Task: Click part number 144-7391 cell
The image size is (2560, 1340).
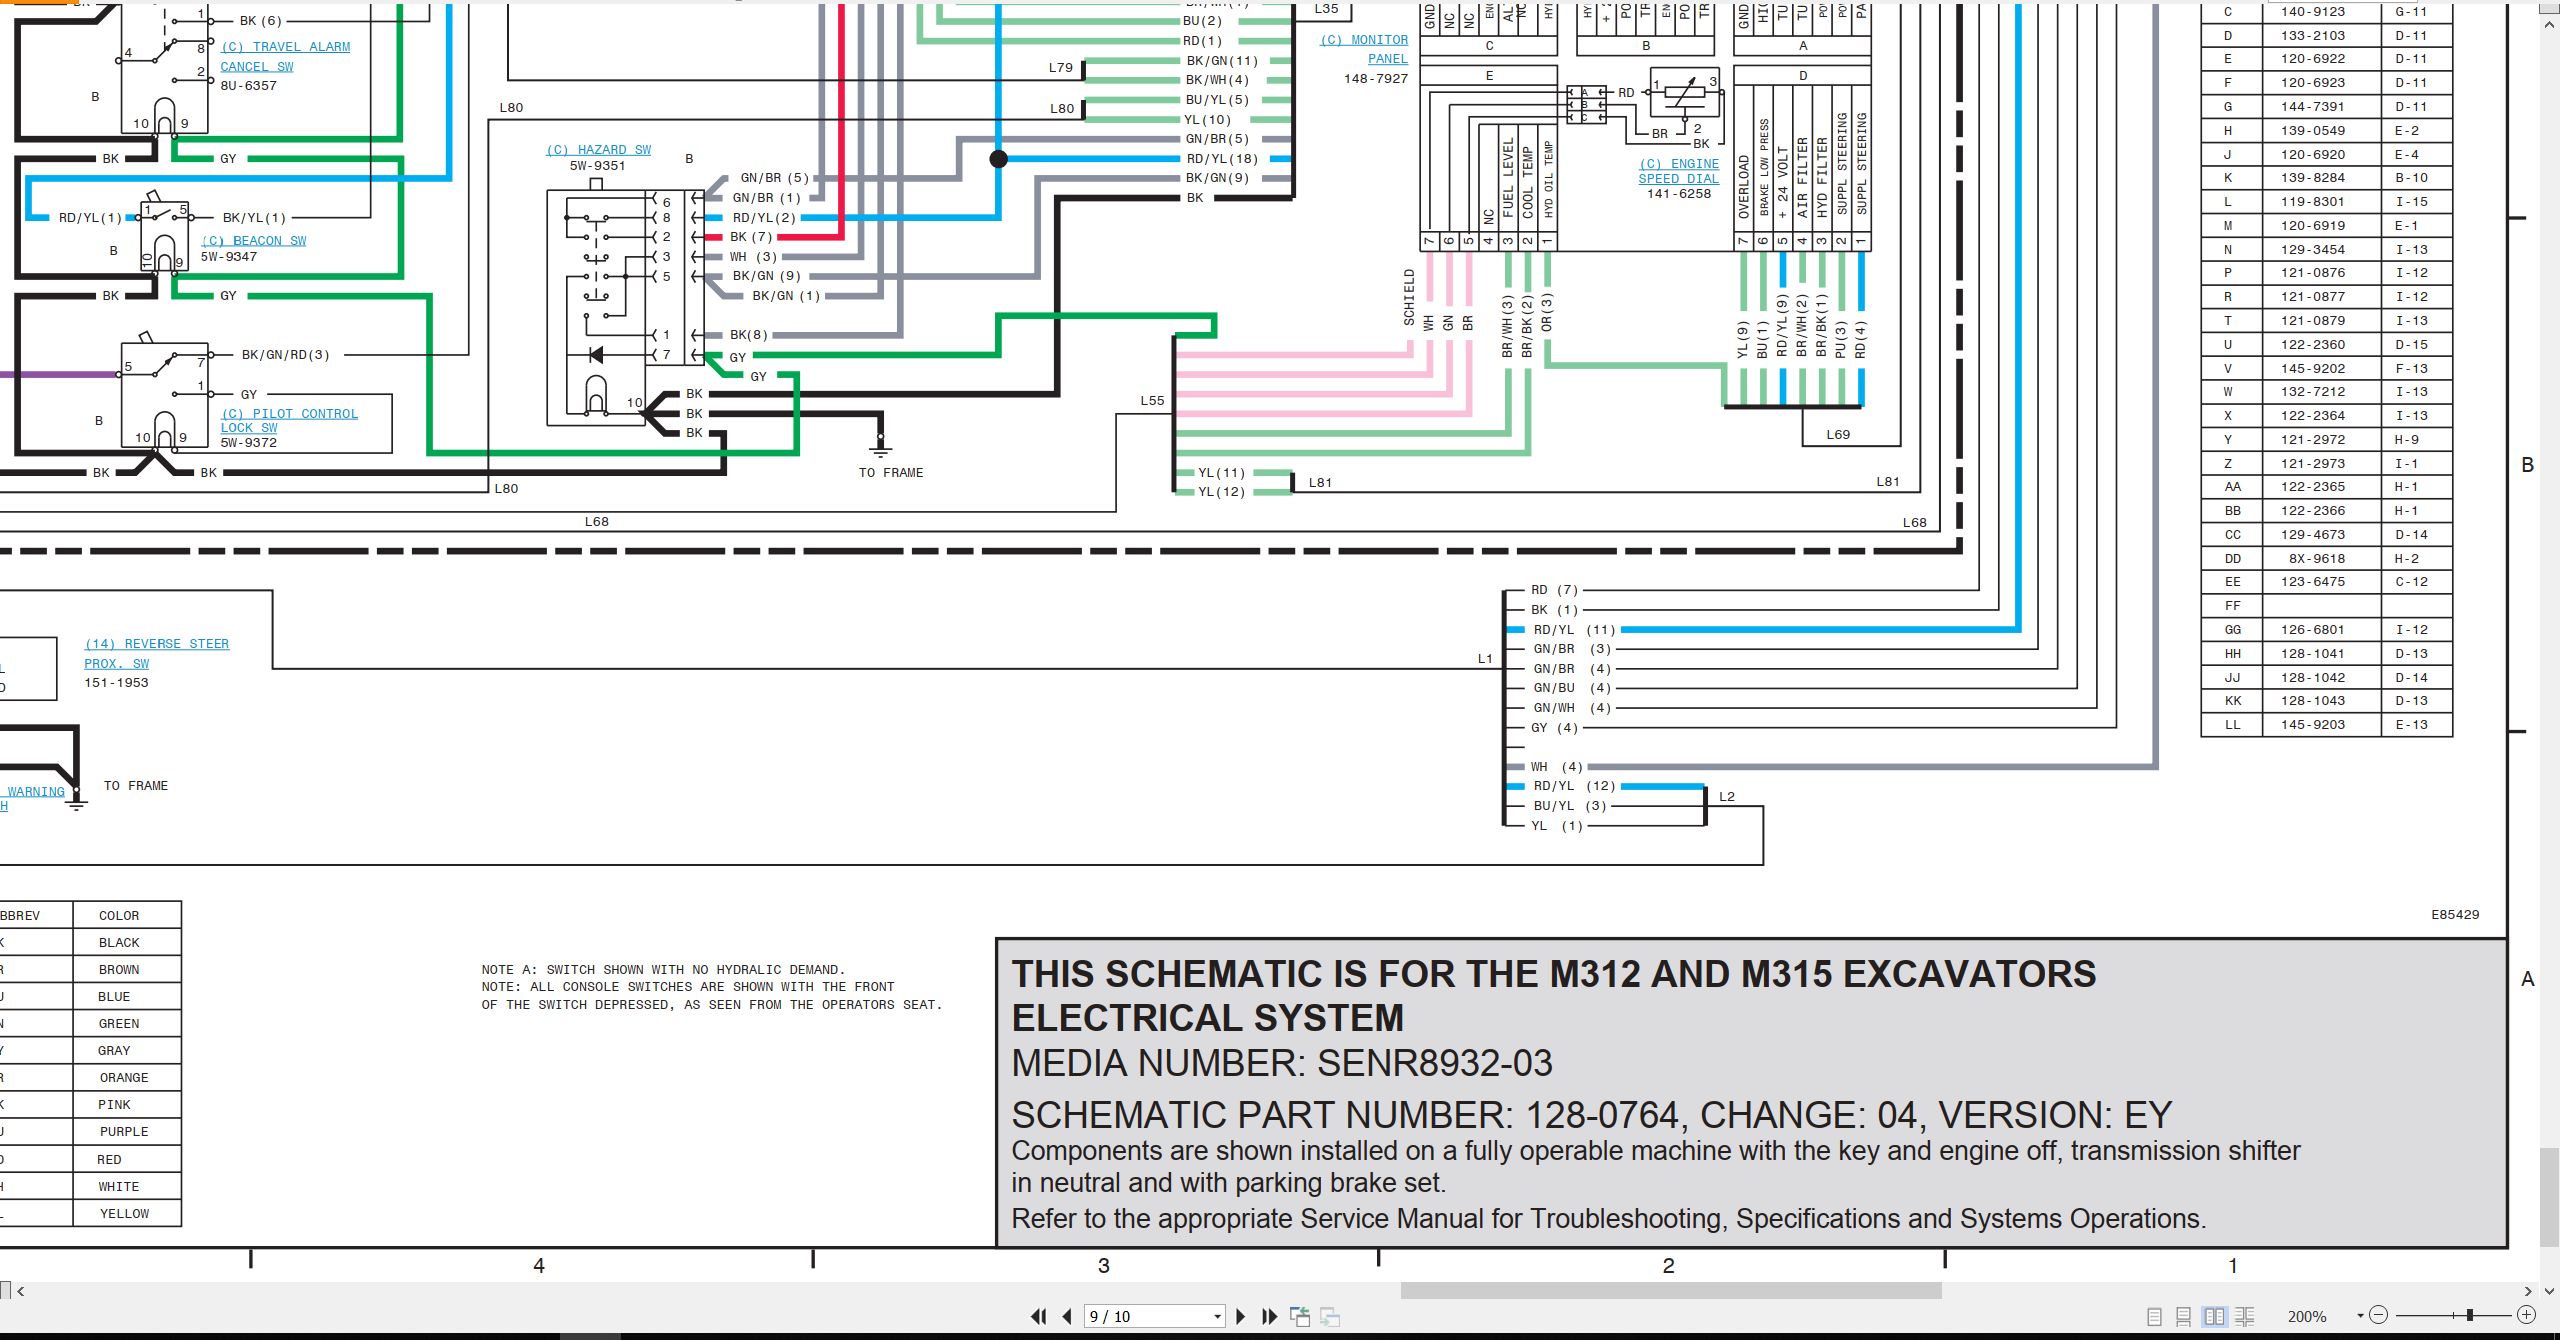Action: tap(2313, 107)
